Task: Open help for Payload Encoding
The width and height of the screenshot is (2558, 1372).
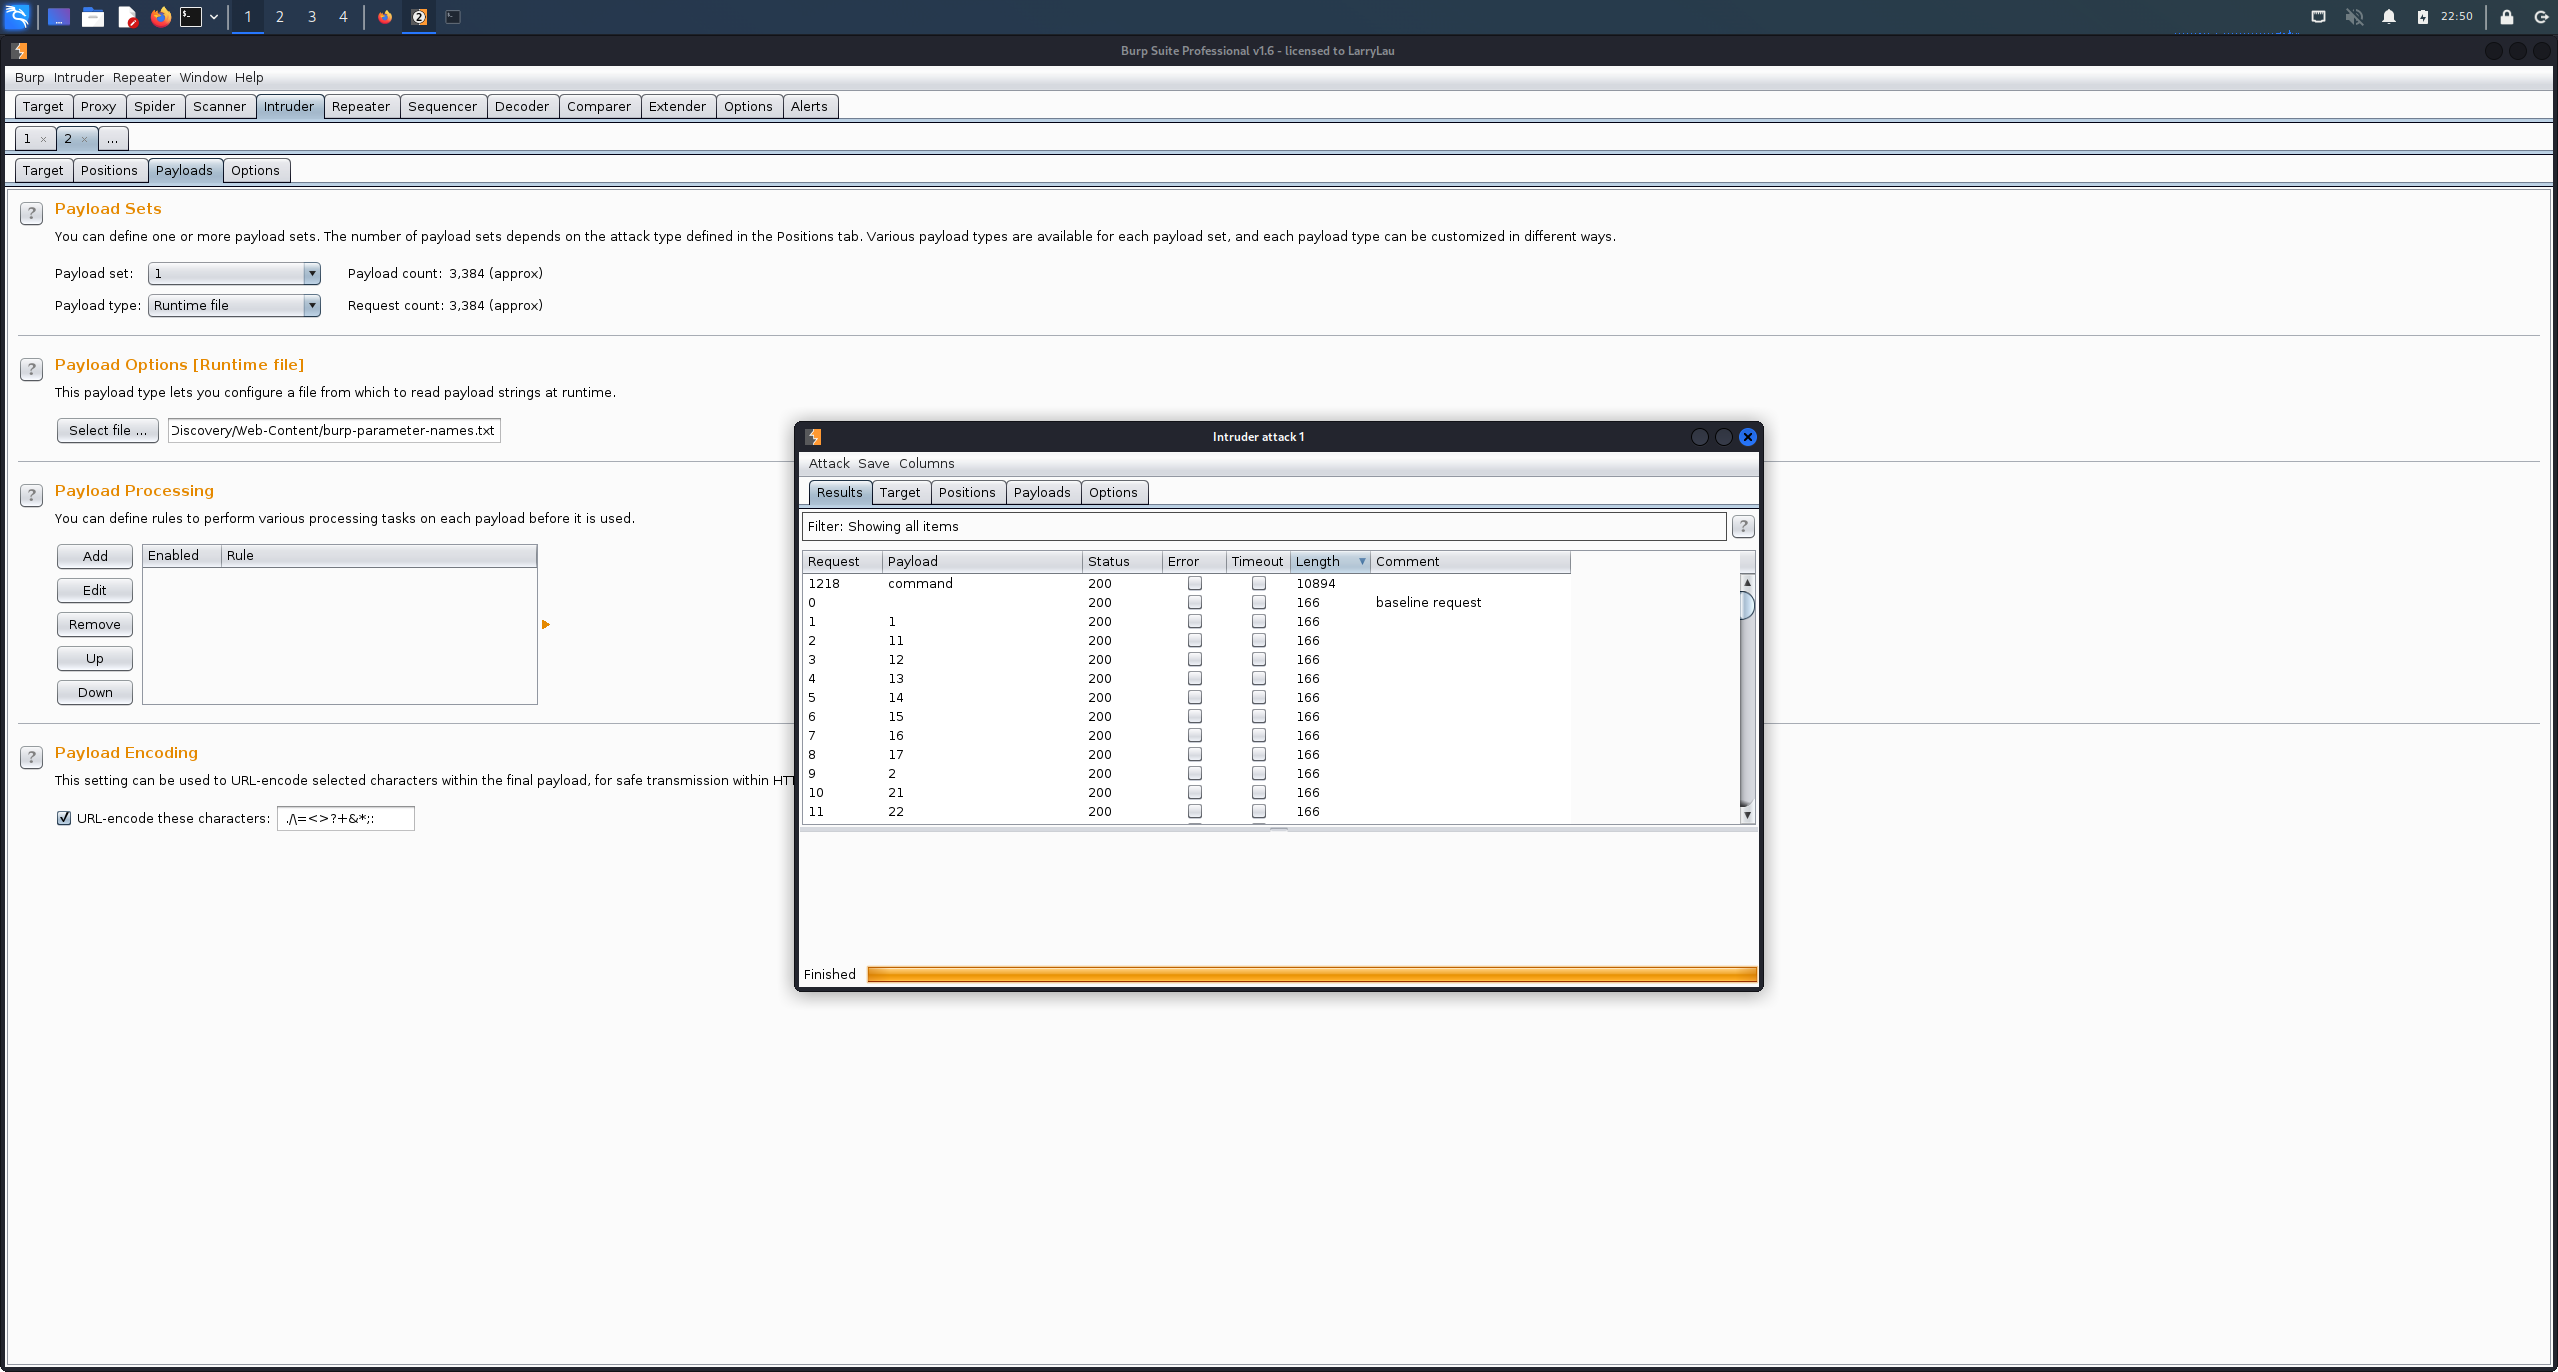Action: point(31,757)
